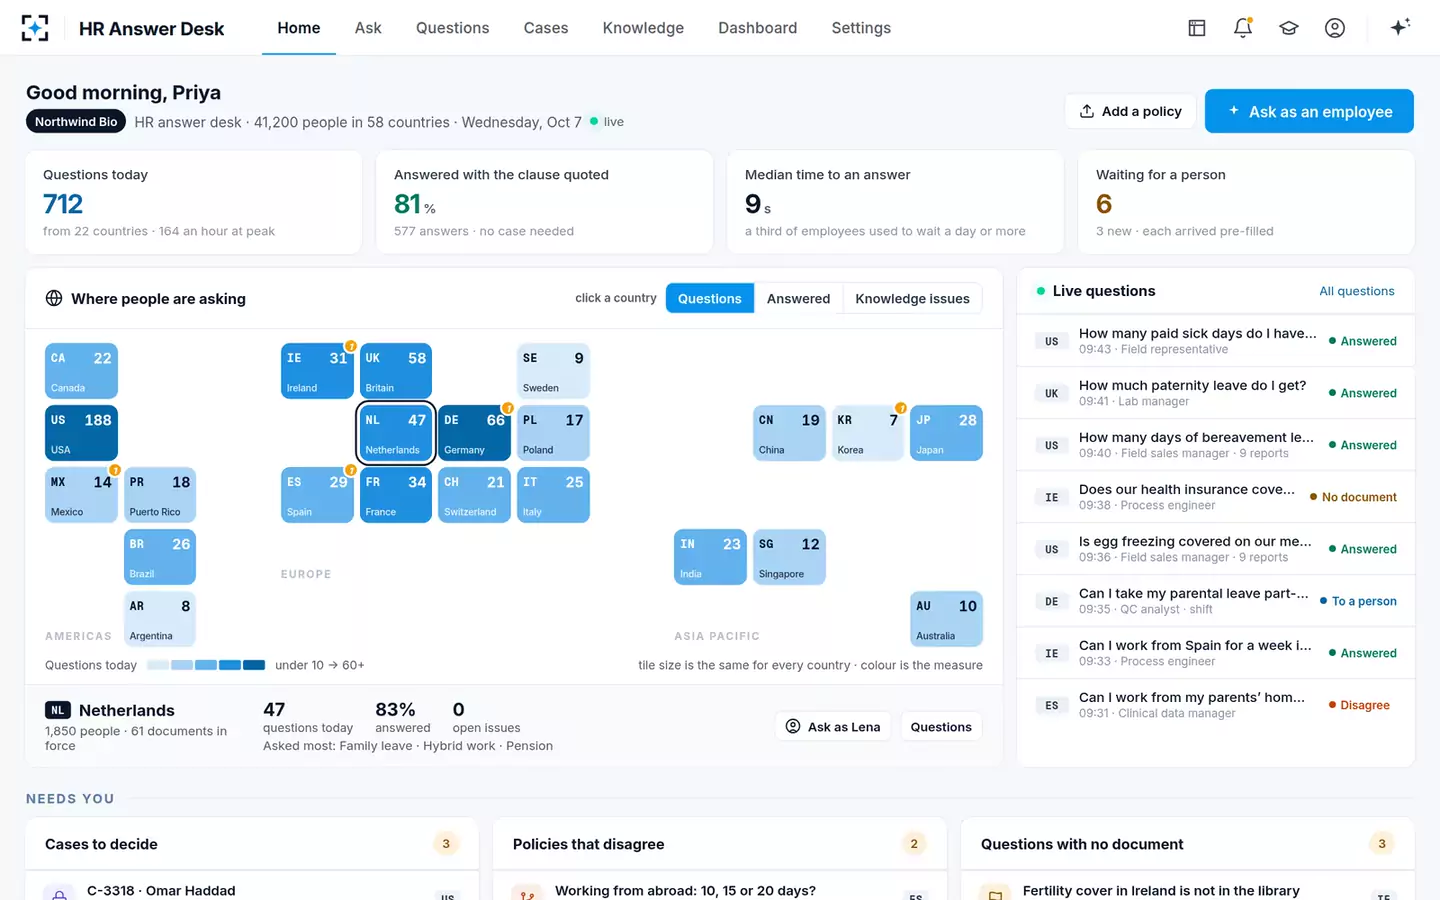
Task: Click the Northwind Bio company badge
Action: click(76, 122)
